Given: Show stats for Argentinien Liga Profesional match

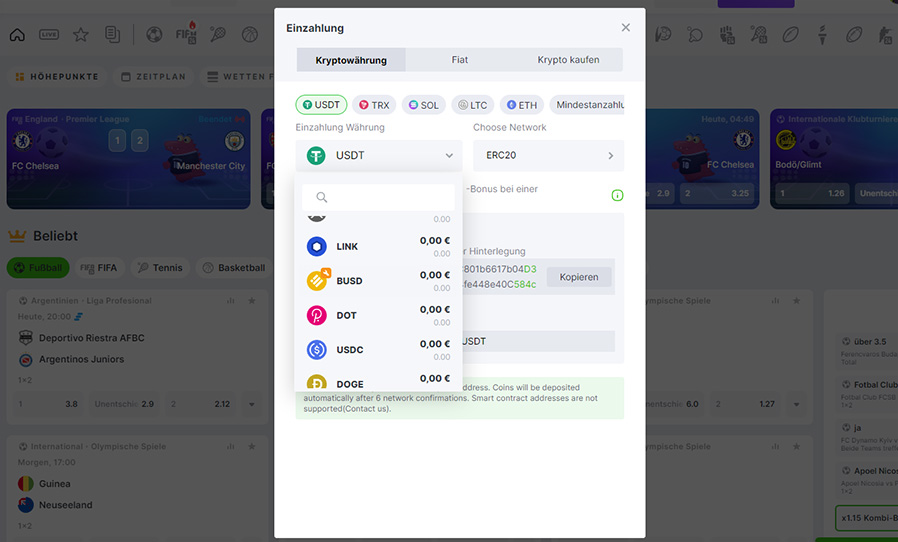Looking at the screenshot, I should 231,300.
